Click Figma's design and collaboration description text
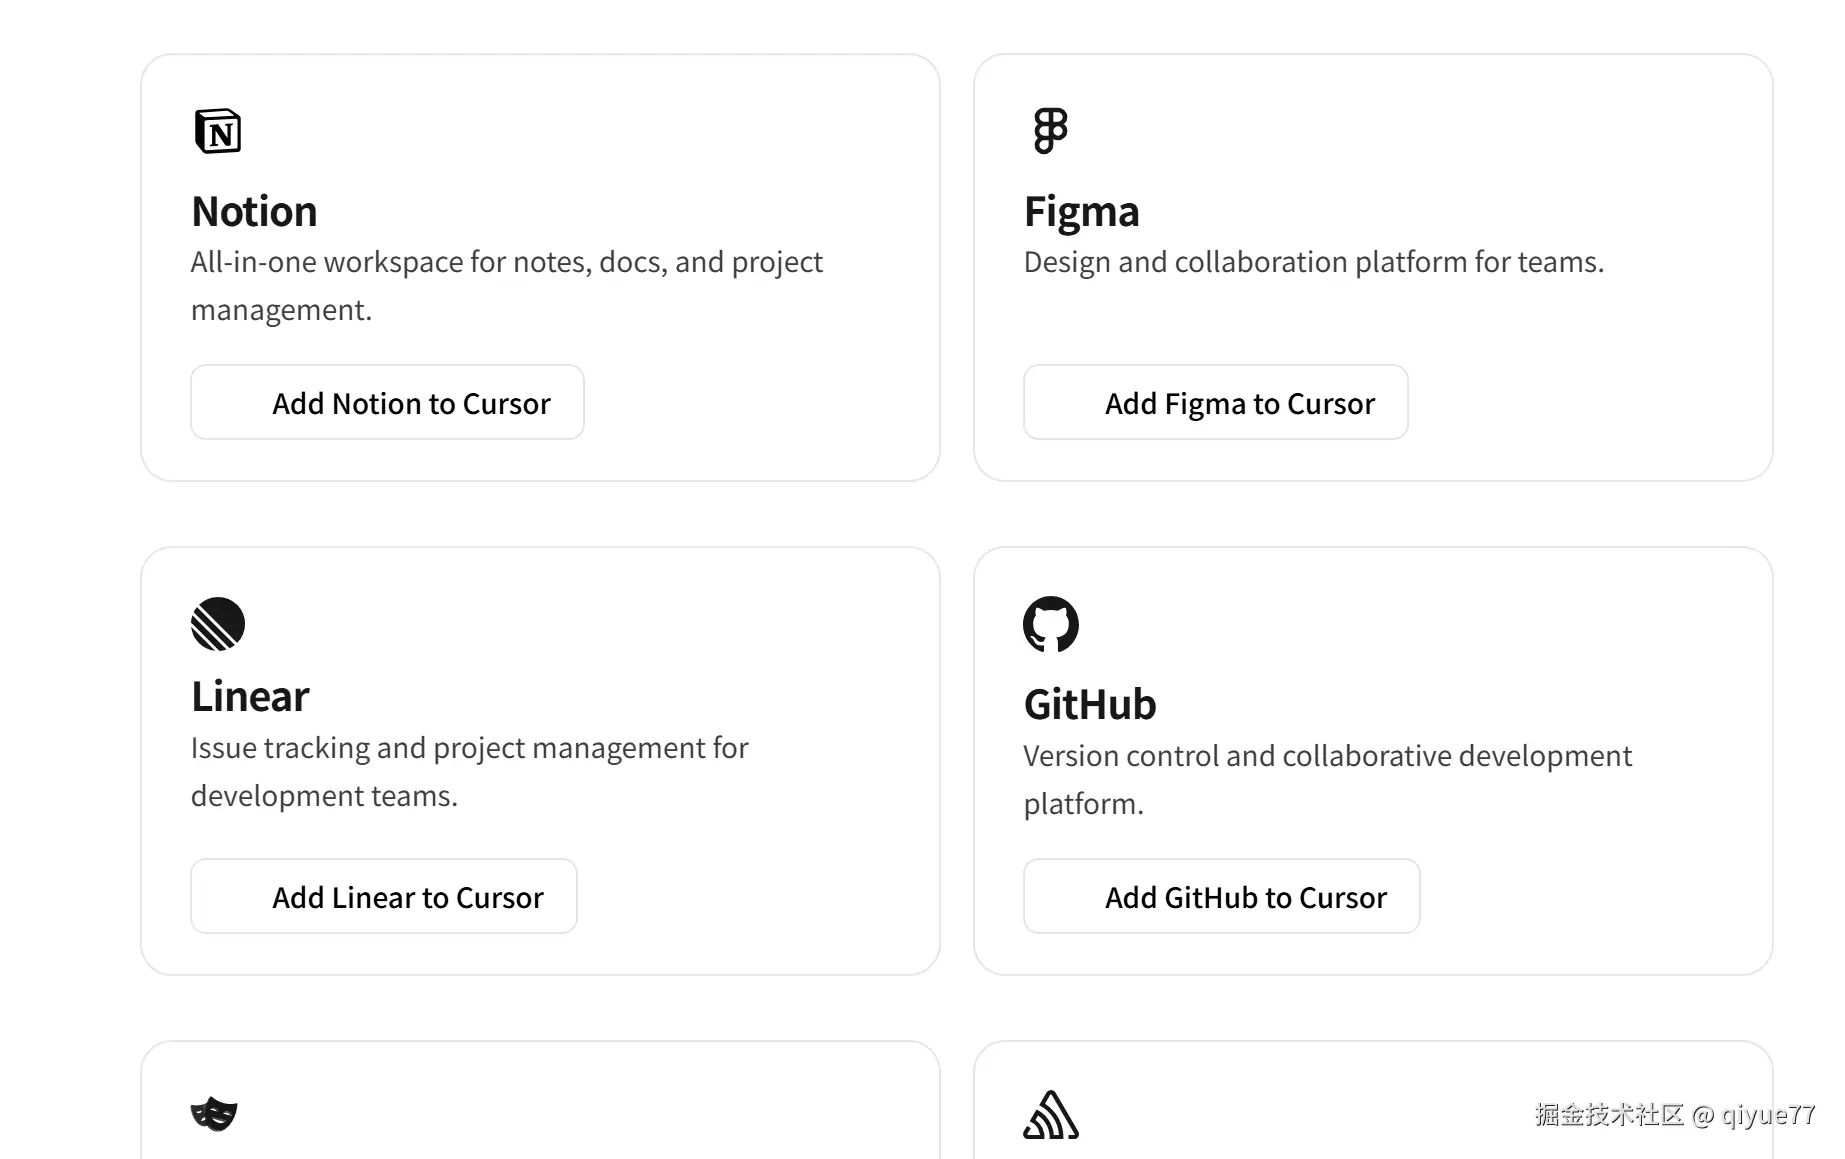Viewport: 1845px width, 1159px height. [1313, 262]
